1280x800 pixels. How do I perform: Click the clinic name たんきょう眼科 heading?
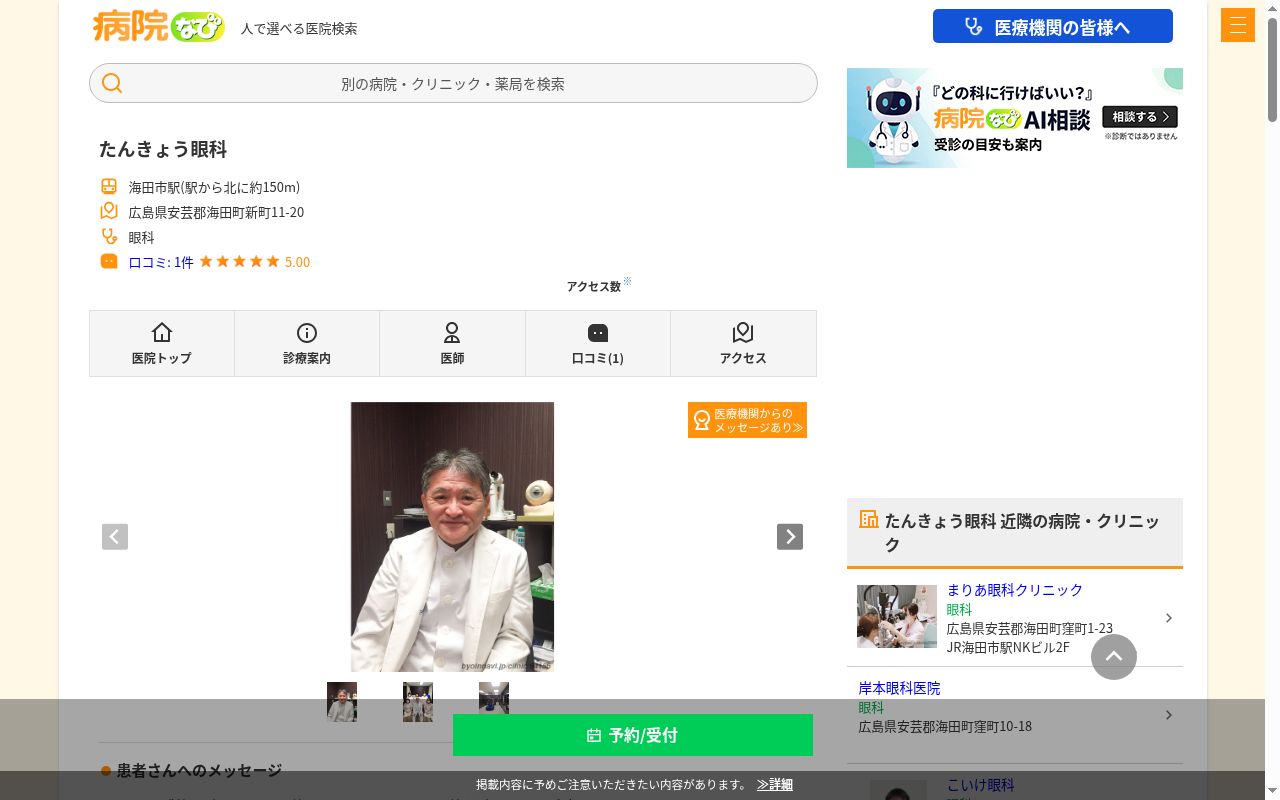point(163,149)
